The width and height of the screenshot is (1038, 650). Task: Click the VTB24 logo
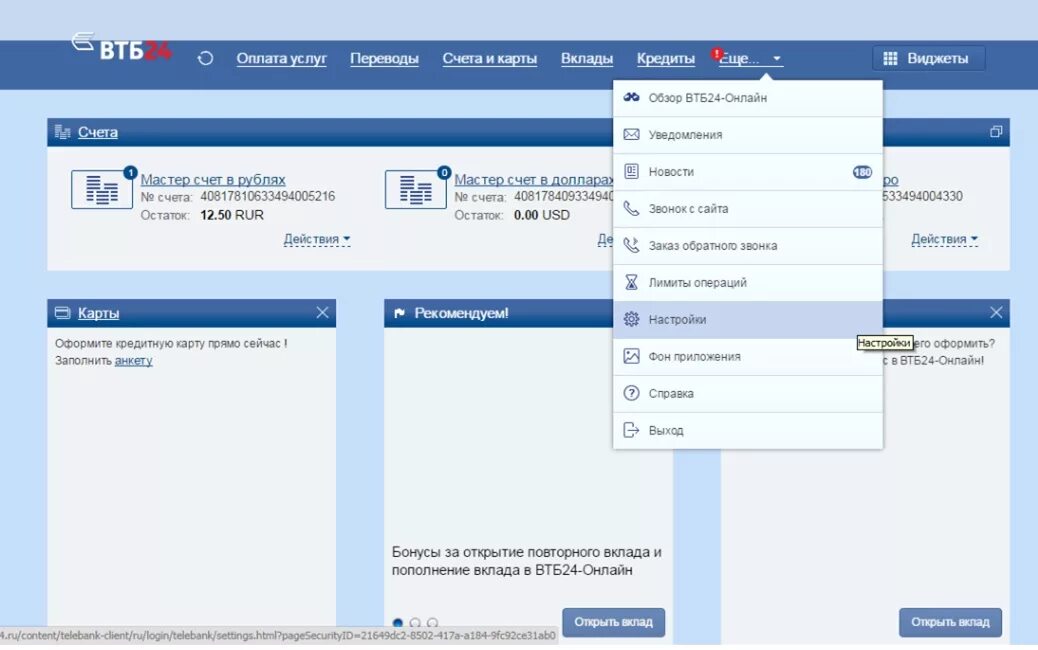[x=121, y=47]
